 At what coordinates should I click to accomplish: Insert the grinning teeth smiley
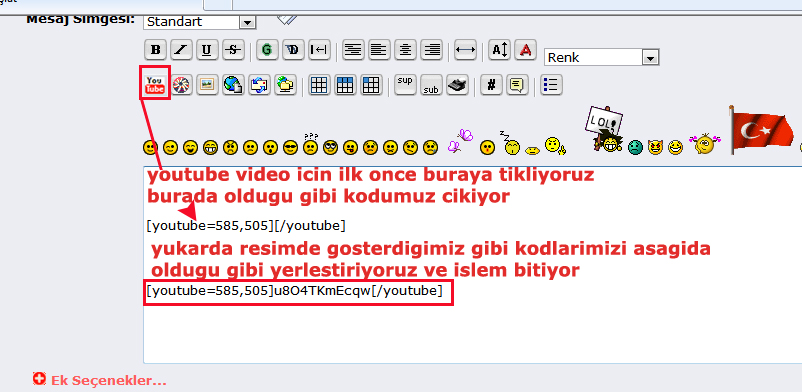tap(210, 148)
